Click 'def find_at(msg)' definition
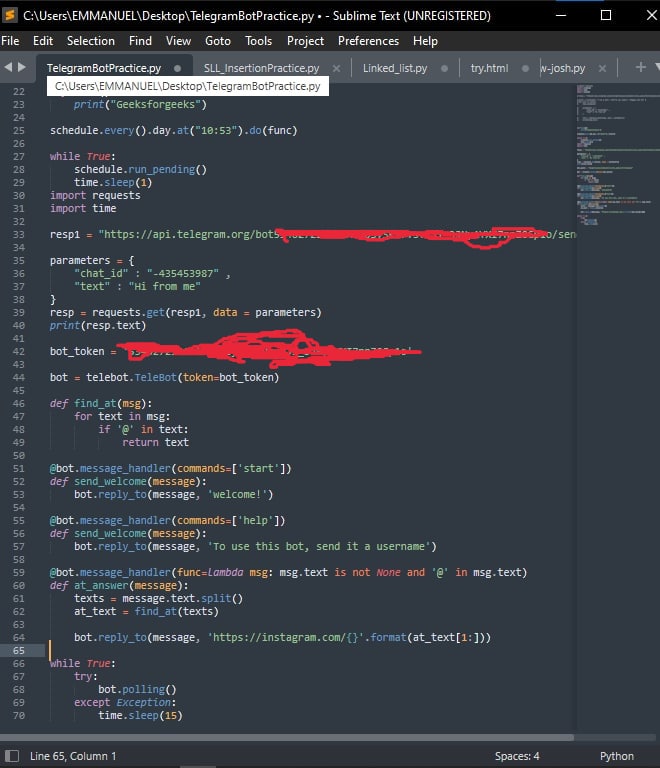660x768 pixels. click(100, 404)
